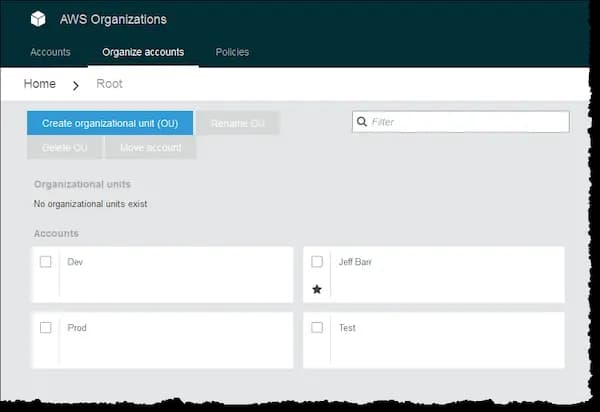Viewport: 600px width, 412px height.
Task: Click the star icon on Jeff Barr account
Action: point(317,289)
